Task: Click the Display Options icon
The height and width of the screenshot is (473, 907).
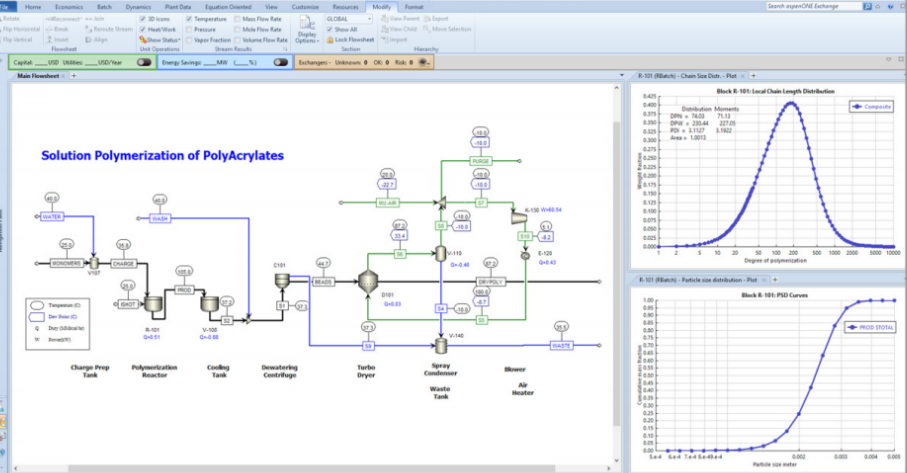Action: coord(307,24)
